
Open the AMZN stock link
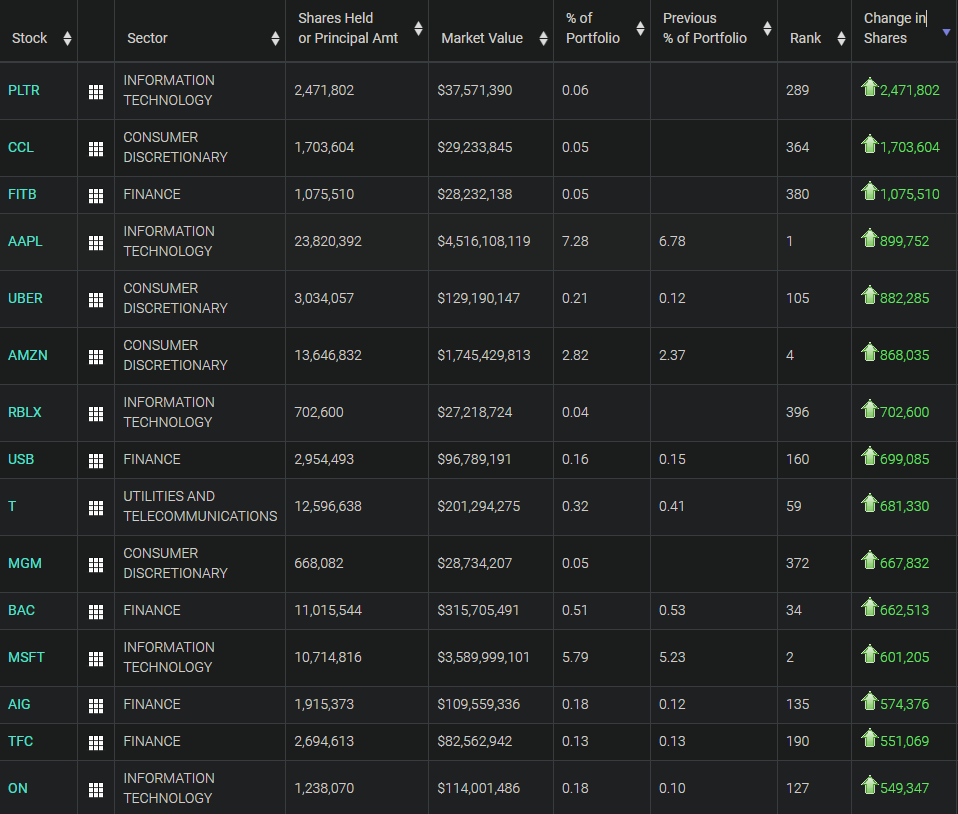pos(27,355)
